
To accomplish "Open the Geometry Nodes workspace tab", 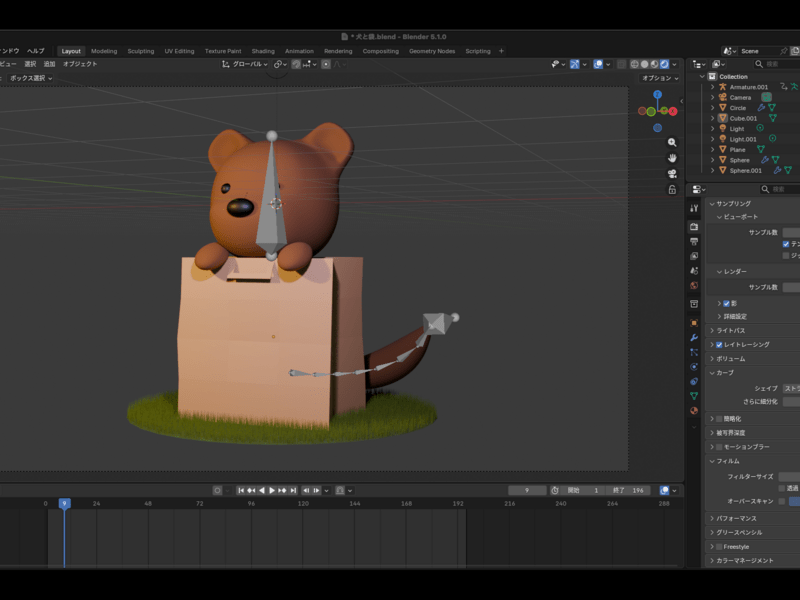I will (x=431, y=51).
